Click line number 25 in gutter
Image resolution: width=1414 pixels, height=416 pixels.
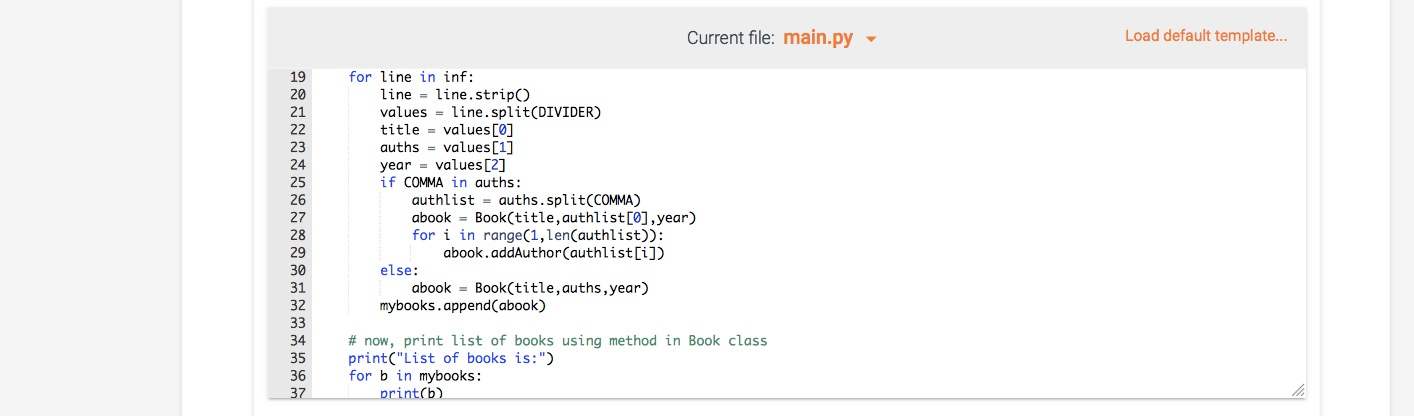click(297, 182)
